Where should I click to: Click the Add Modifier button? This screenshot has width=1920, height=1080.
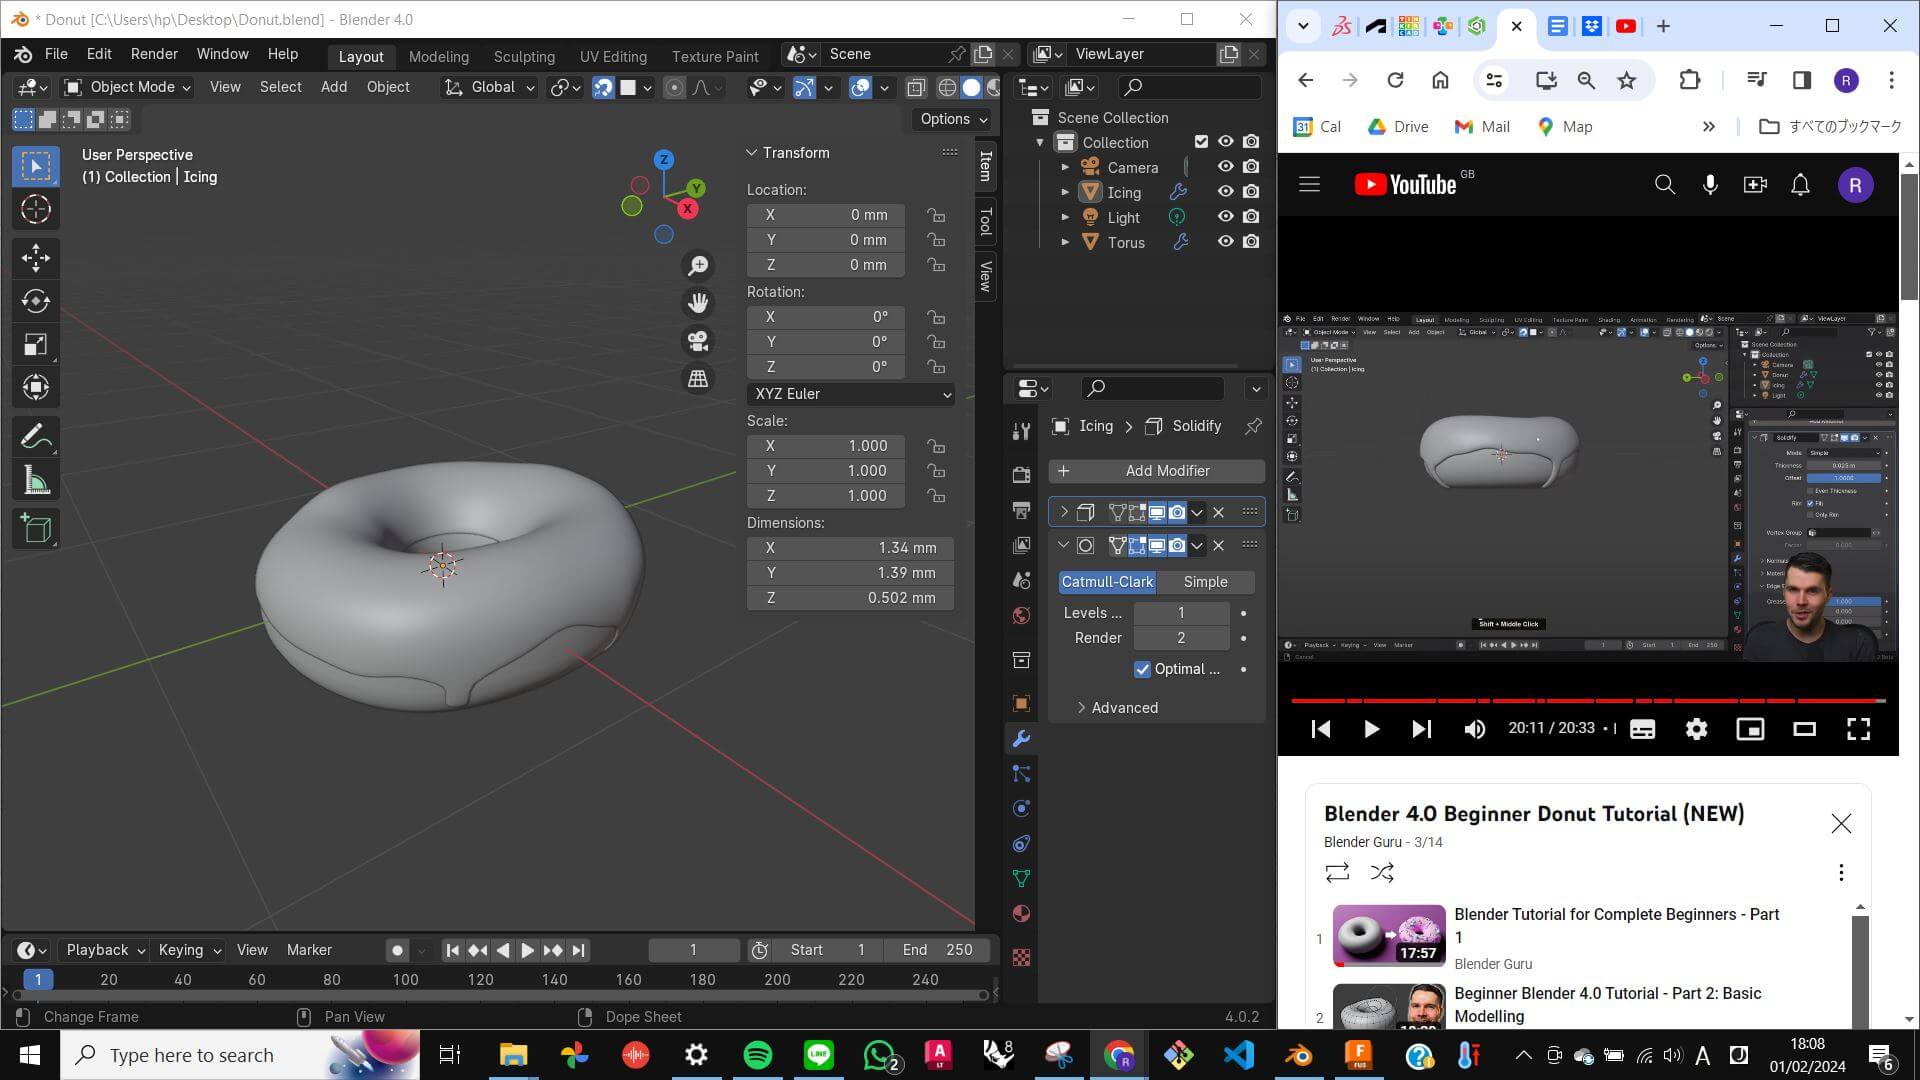(x=1157, y=471)
